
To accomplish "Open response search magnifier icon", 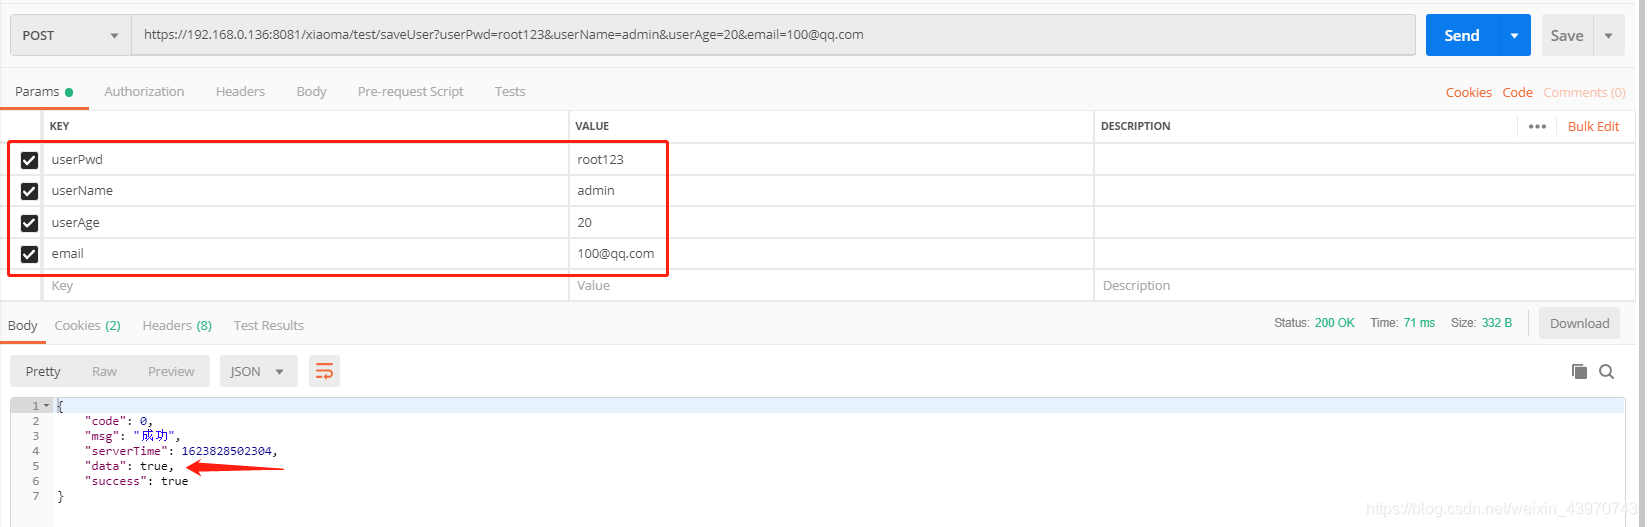I will 1607,371.
